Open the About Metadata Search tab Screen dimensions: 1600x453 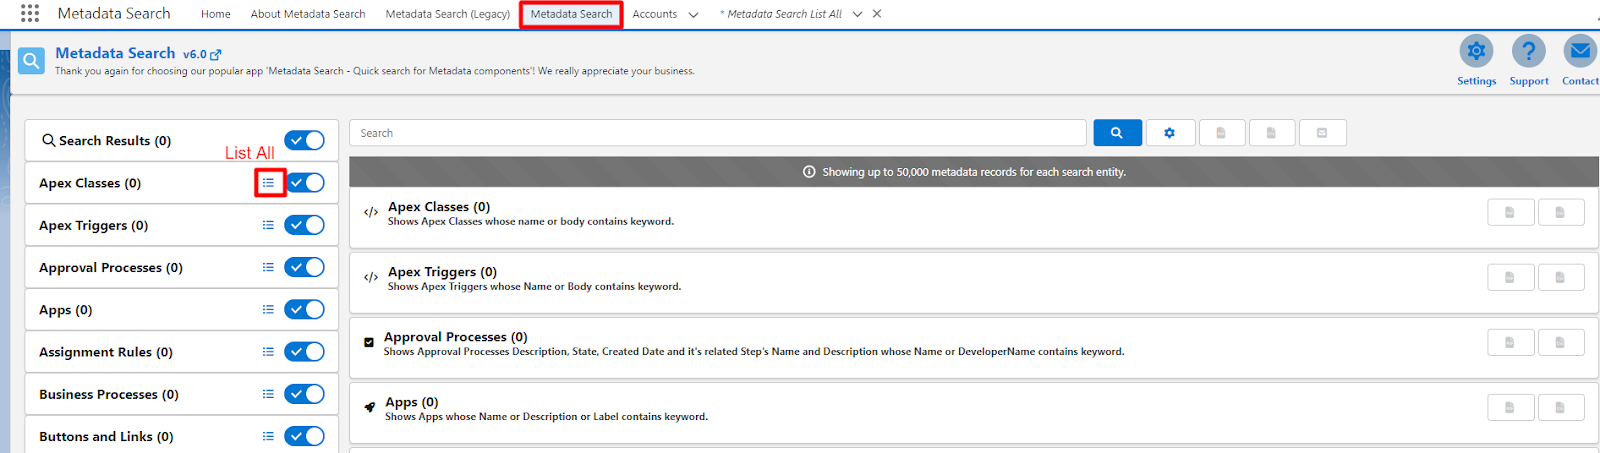coord(308,14)
